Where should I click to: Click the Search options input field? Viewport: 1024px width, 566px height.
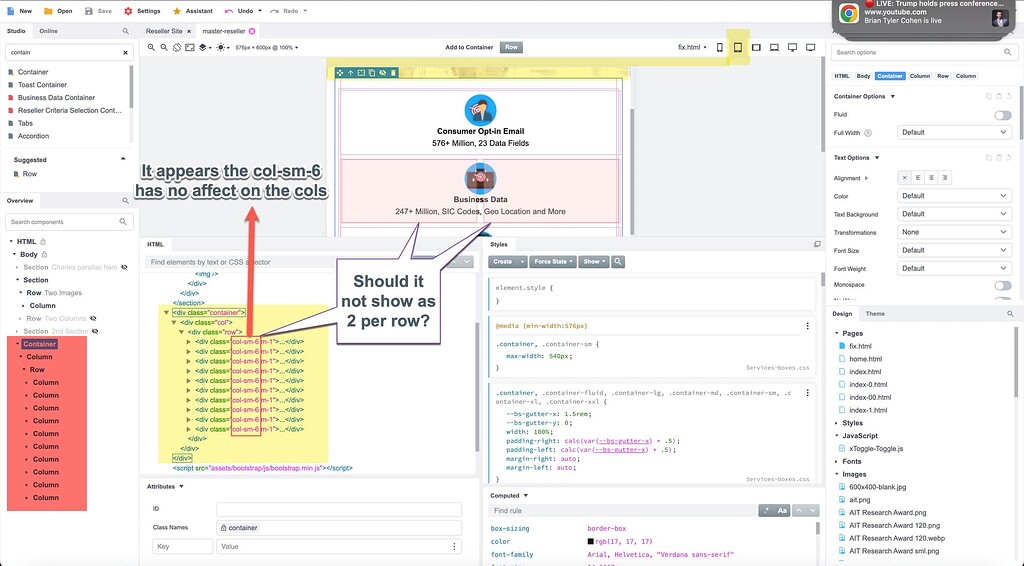923,52
